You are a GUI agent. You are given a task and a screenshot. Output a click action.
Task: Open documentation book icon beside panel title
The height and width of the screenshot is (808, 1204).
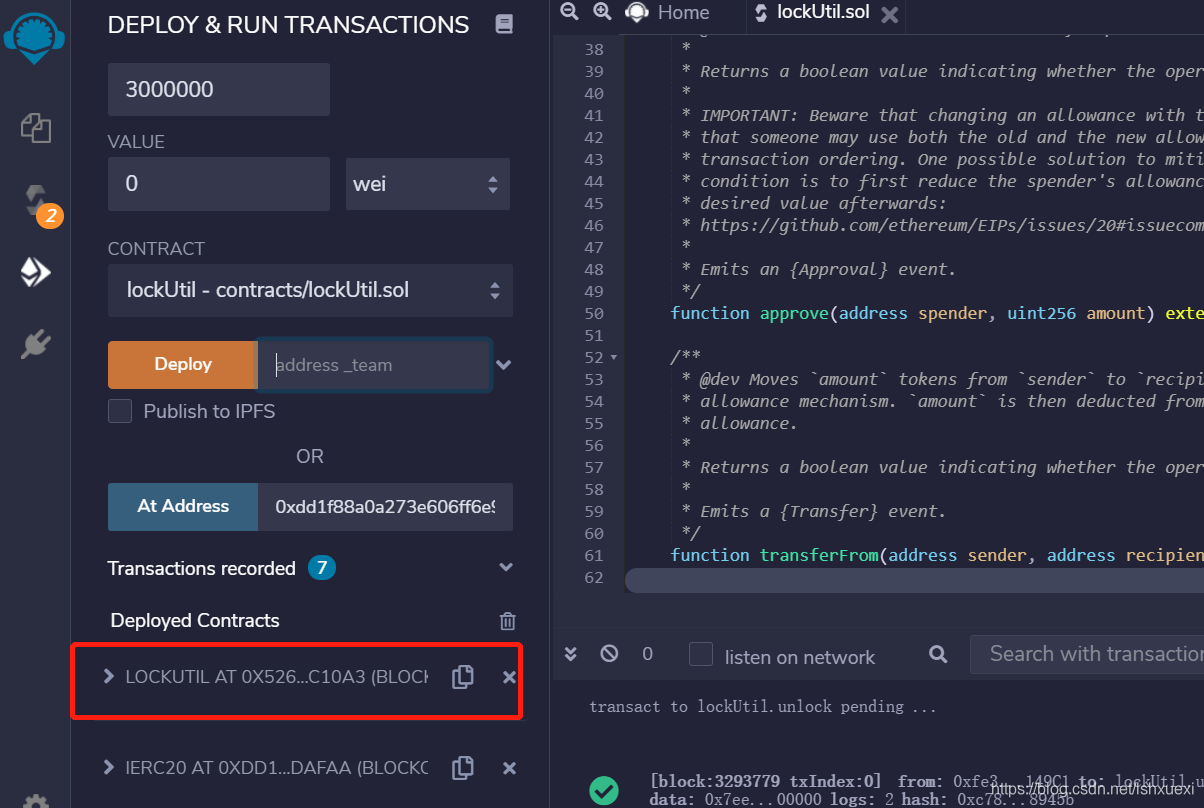[504, 25]
